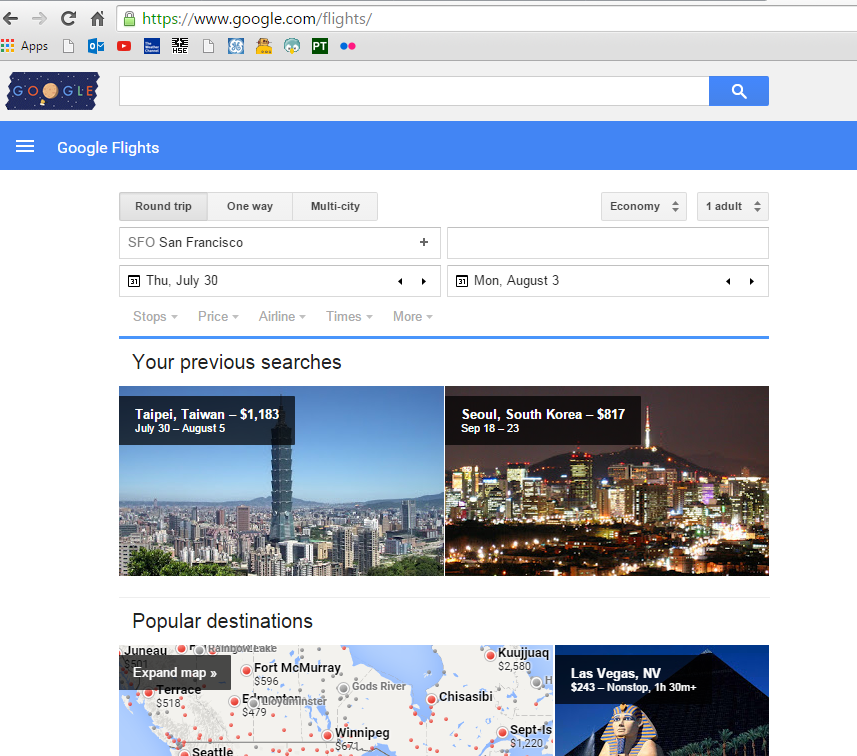Open the HSE bookmark
Screen dimensions: 857x756
tap(180, 46)
